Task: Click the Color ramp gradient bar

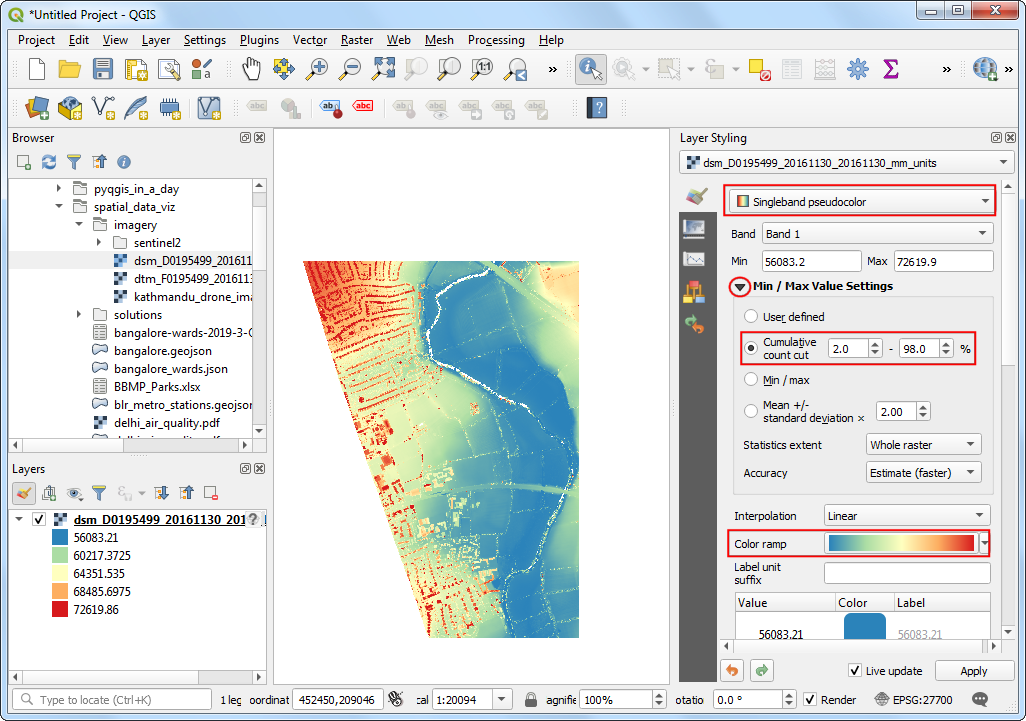Action: point(901,544)
